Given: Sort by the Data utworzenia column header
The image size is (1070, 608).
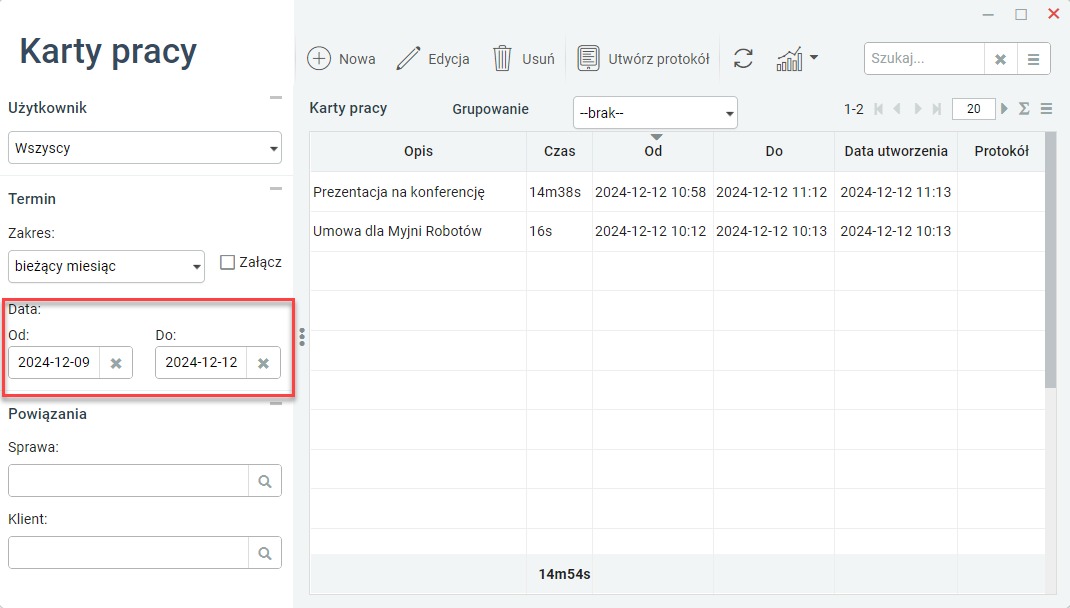Looking at the screenshot, I should click(896, 151).
